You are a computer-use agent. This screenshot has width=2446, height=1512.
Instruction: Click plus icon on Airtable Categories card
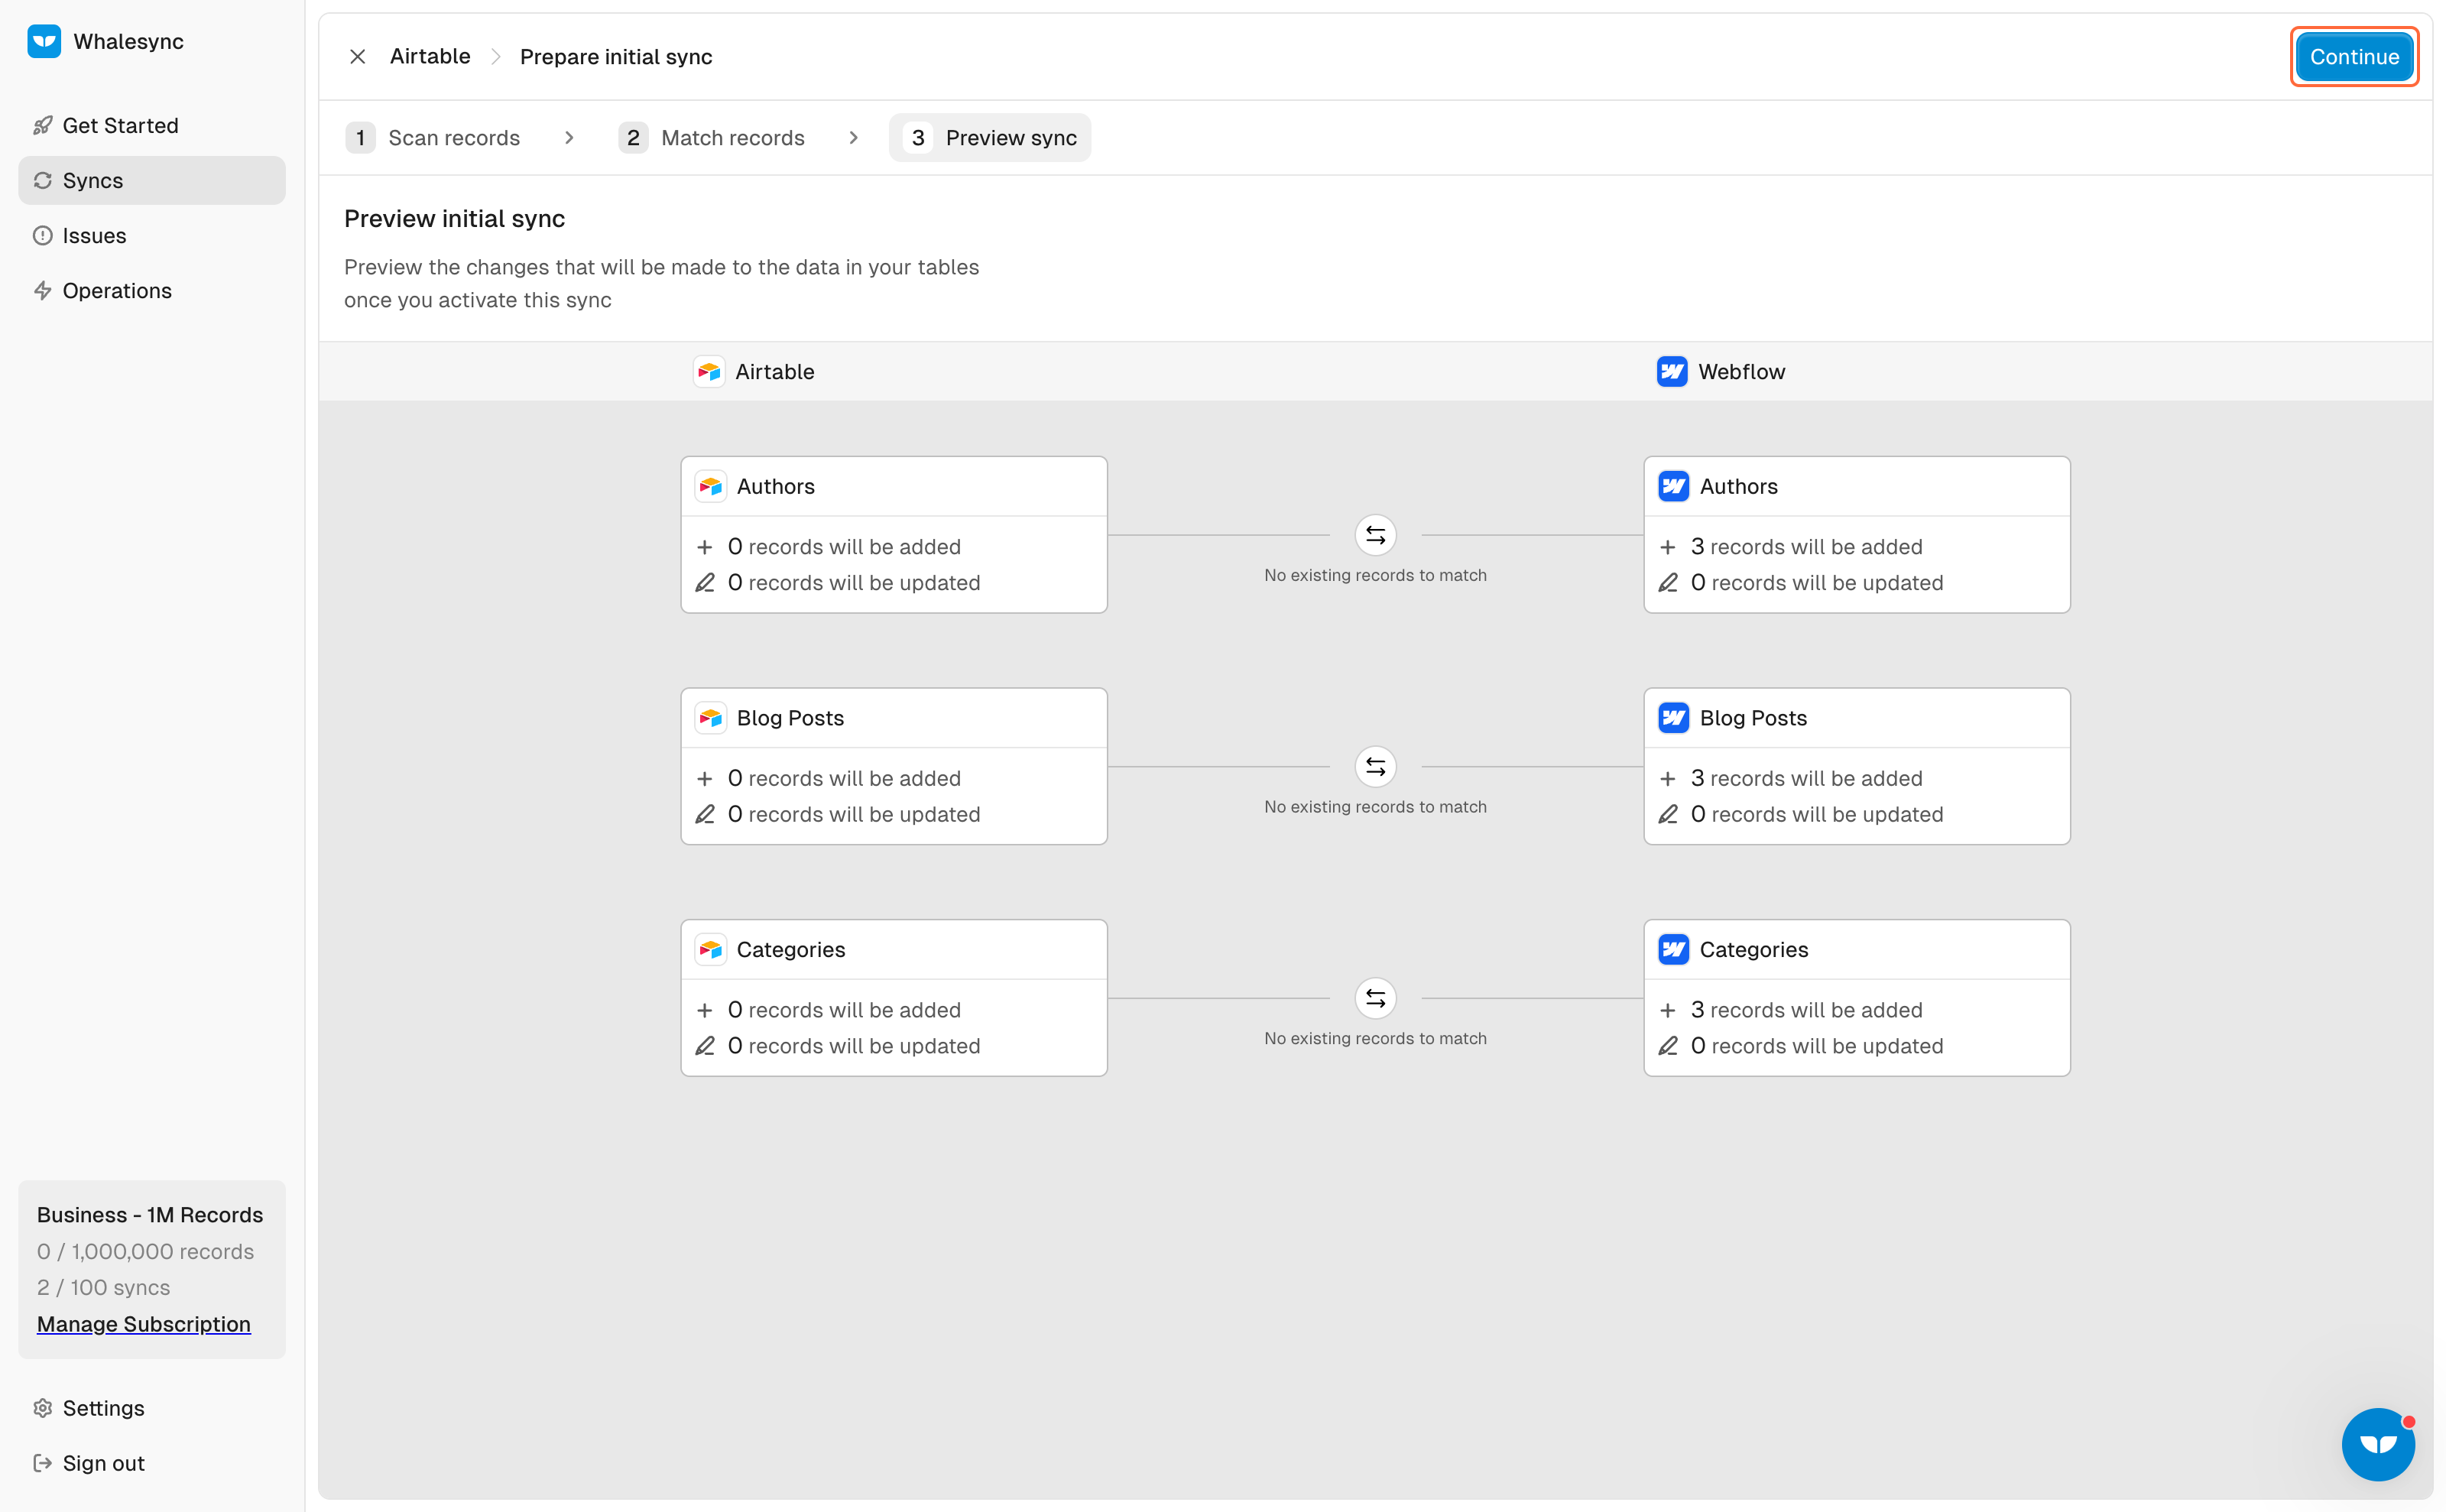(x=704, y=1010)
